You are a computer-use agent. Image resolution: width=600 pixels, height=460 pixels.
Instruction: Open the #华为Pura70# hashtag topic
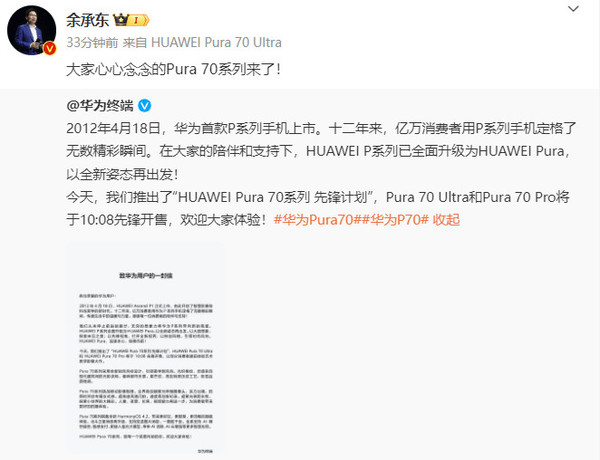[x=316, y=220]
